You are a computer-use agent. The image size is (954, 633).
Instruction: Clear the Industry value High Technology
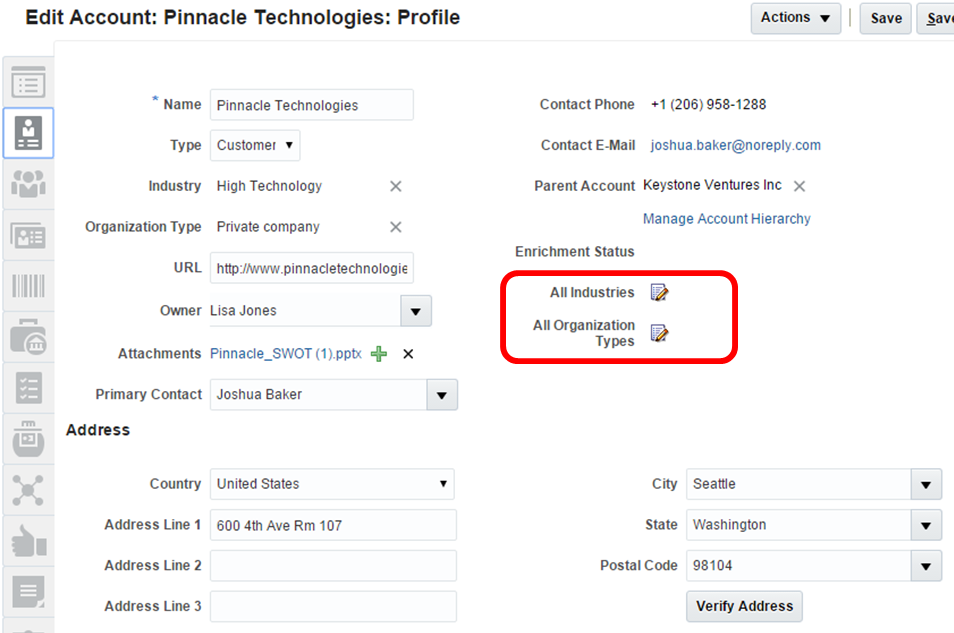(396, 186)
